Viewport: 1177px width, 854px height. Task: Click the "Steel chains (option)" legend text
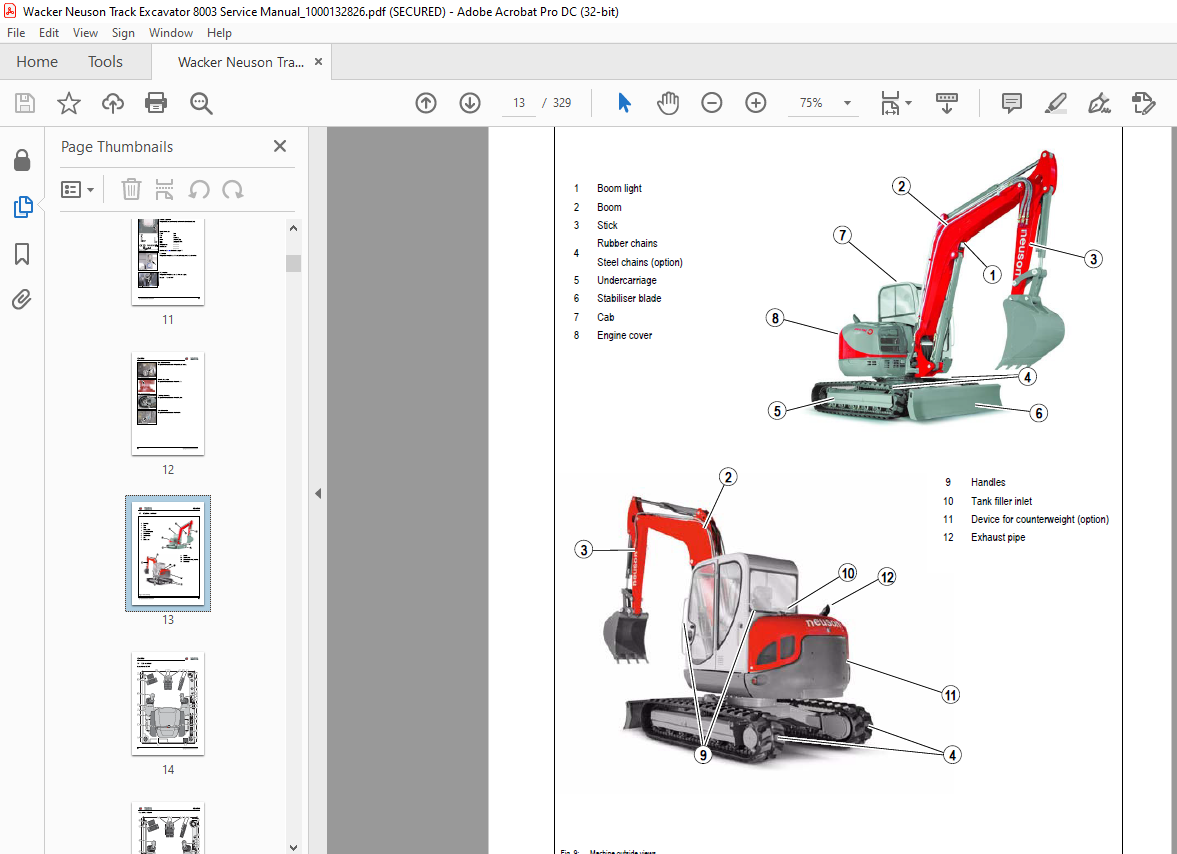point(640,263)
